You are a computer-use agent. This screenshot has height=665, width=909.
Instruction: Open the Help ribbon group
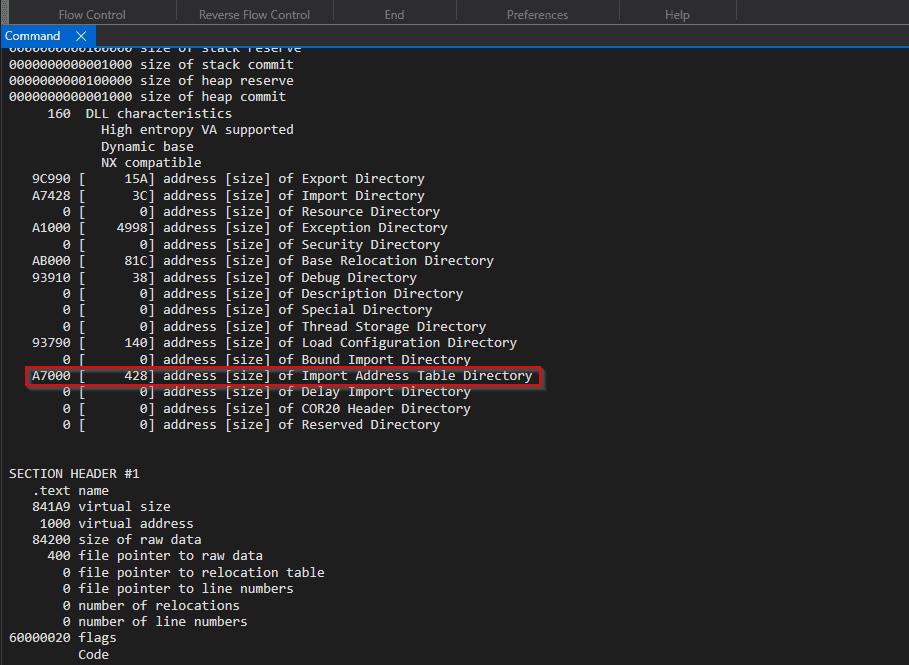(x=677, y=14)
